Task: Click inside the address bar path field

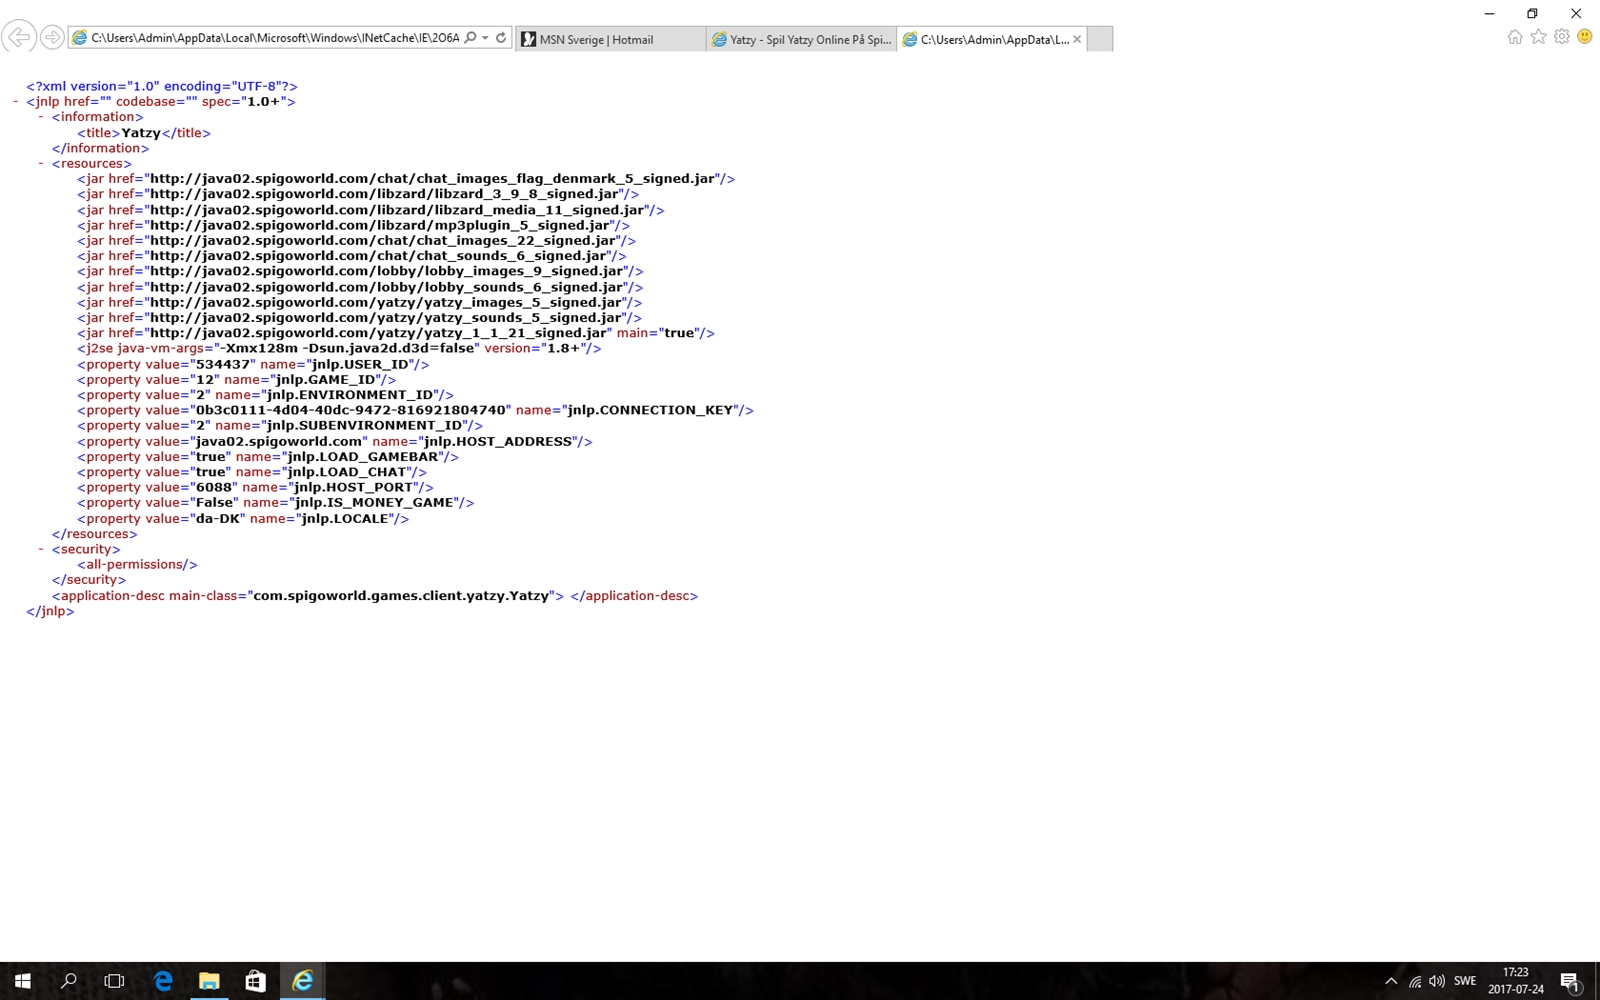Action: coord(274,38)
